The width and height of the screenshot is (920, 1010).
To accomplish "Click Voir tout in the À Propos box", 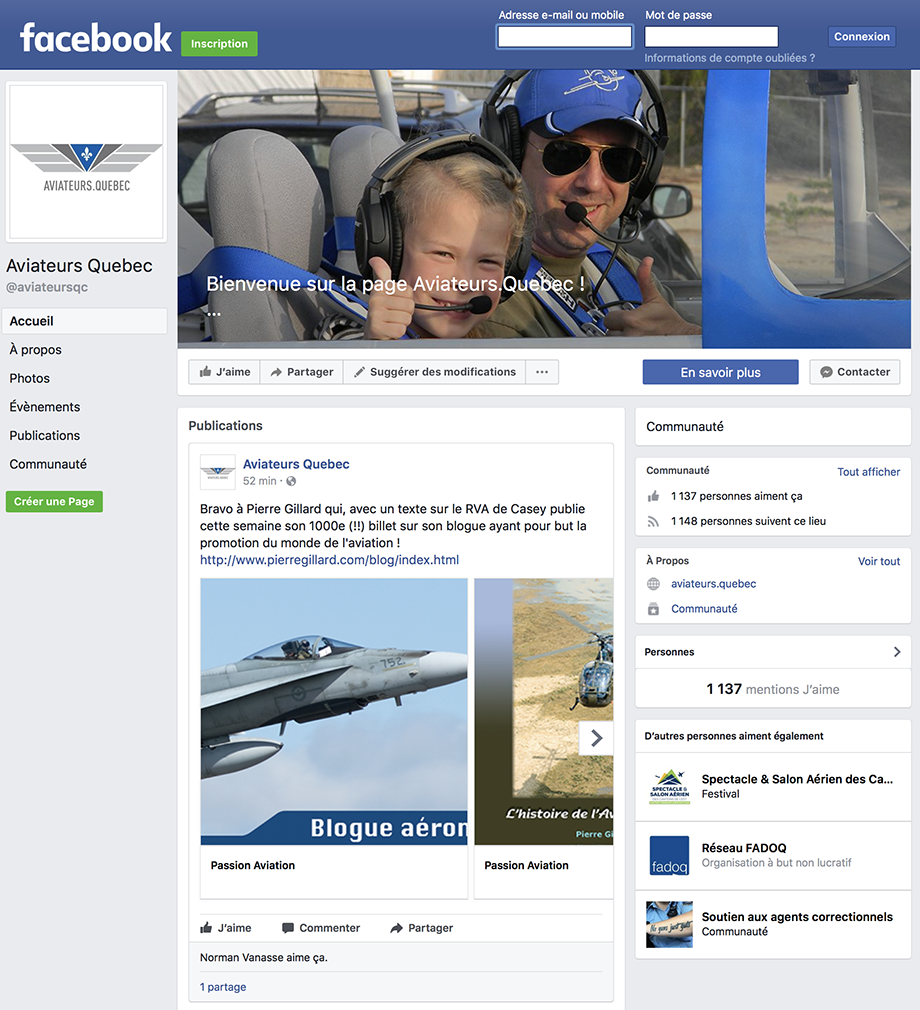I will [x=879, y=561].
